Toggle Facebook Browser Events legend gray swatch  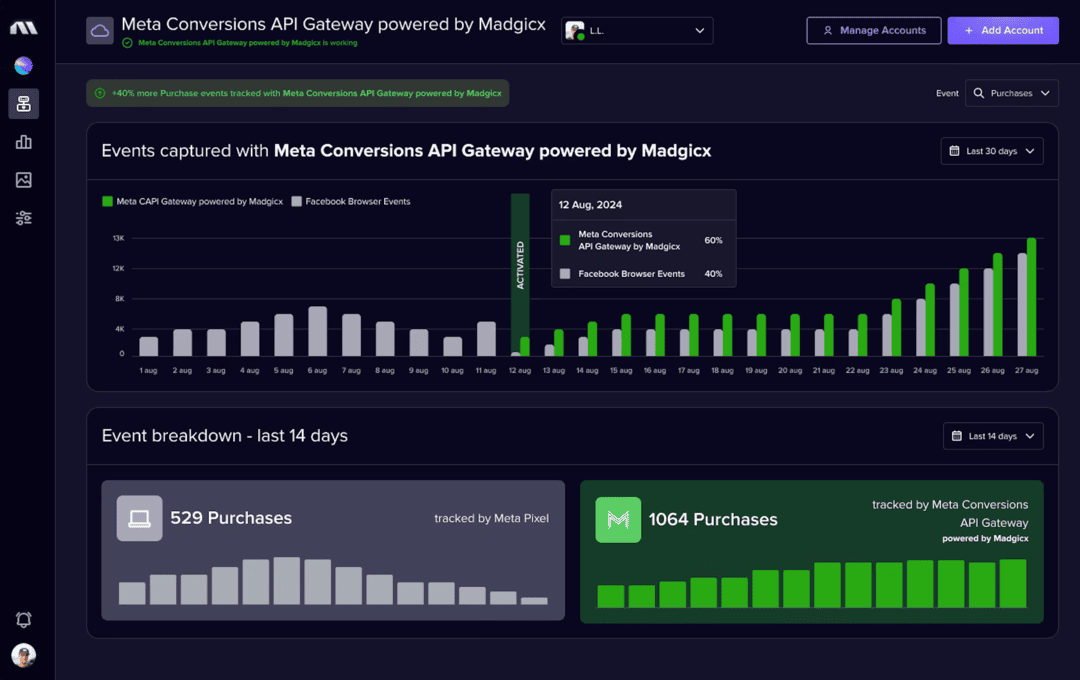click(296, 201)
